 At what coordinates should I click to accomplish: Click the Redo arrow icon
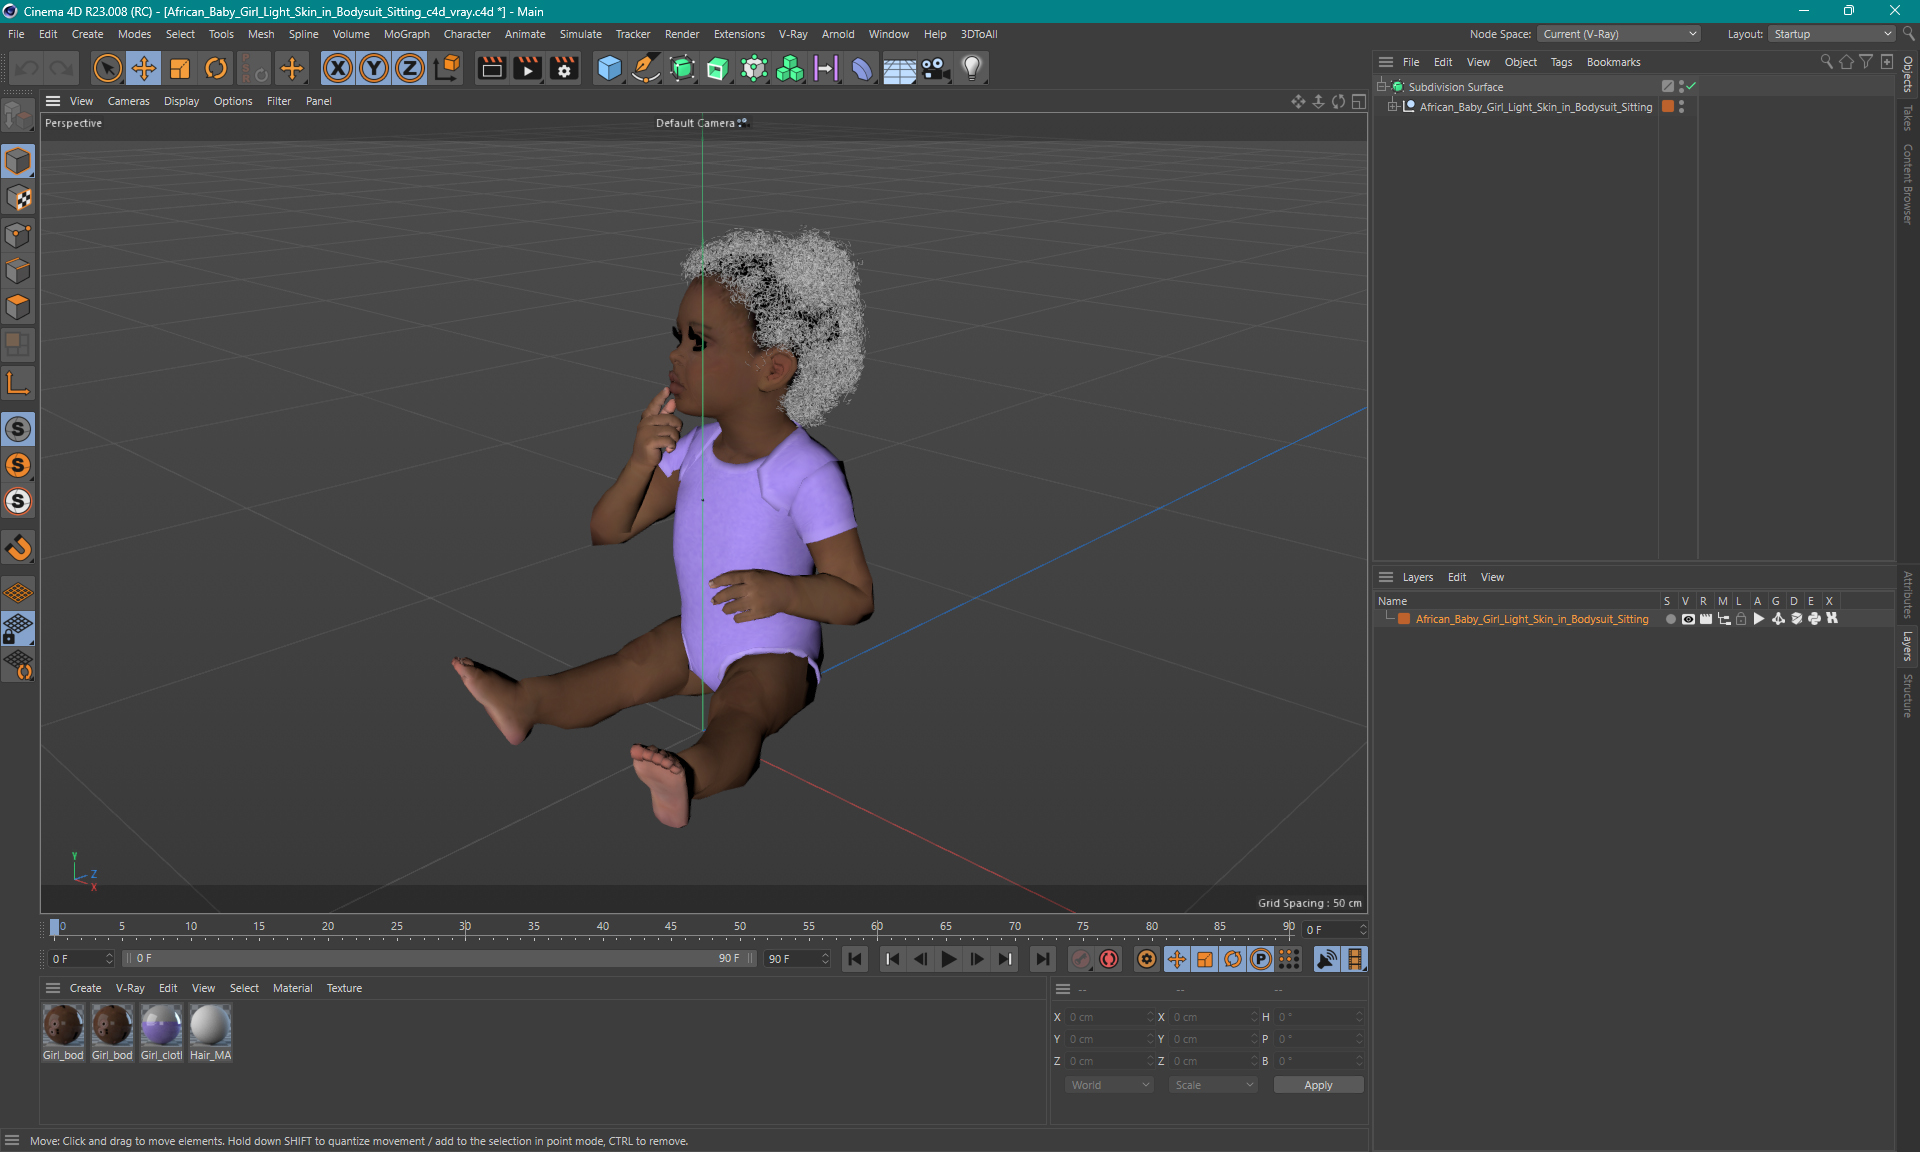pyautogui.click(x=62, y=68)
